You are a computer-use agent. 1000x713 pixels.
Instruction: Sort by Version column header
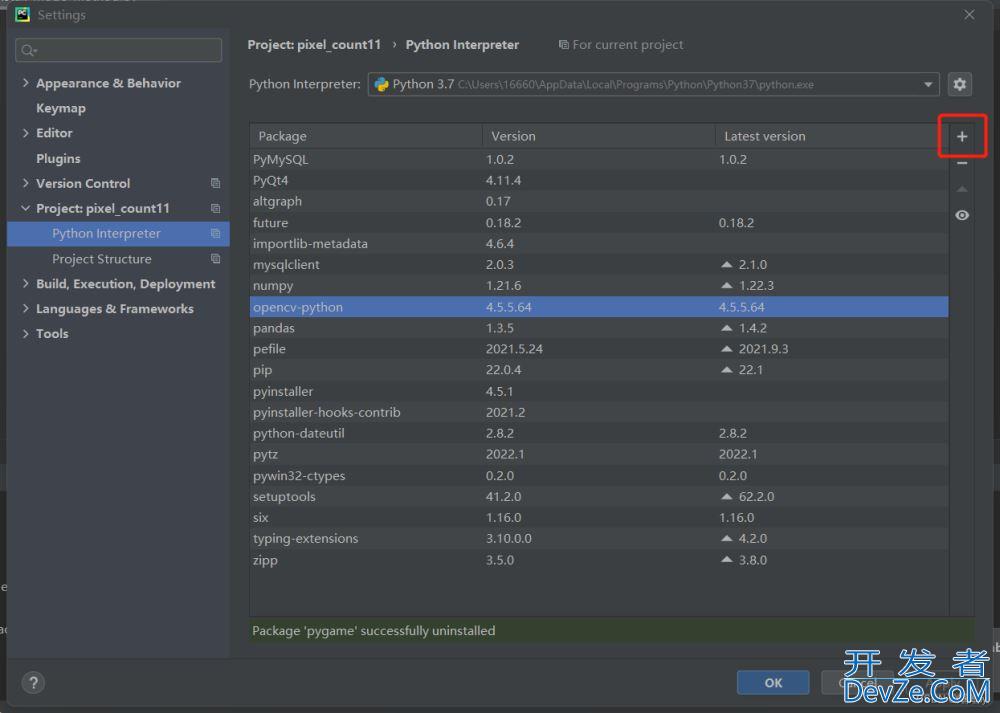(x=599, y=136)
